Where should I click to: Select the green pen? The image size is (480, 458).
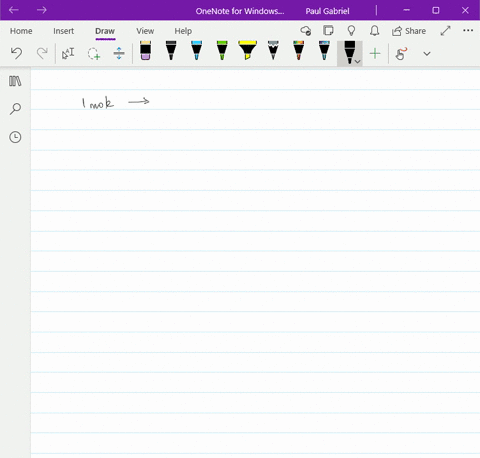click(222, 51)
